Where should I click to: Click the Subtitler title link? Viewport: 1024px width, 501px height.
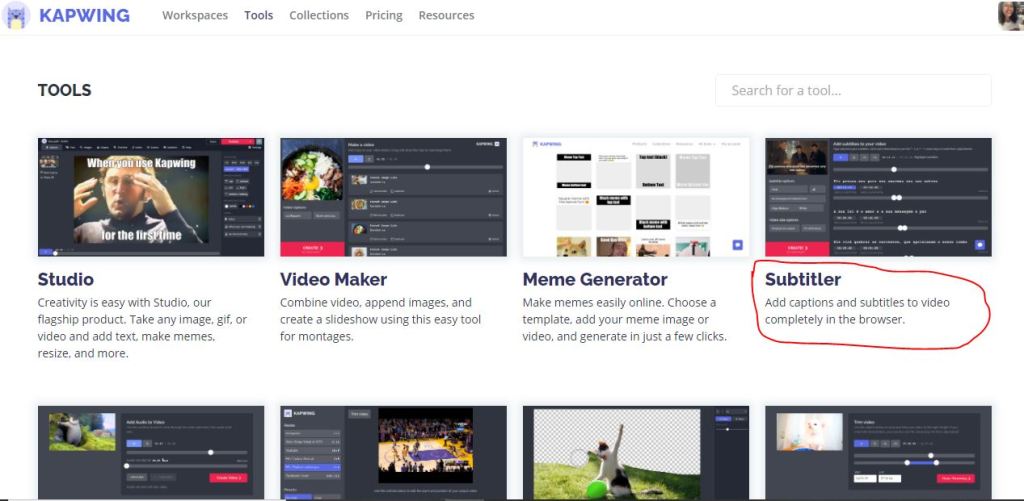tap(803, 279)
